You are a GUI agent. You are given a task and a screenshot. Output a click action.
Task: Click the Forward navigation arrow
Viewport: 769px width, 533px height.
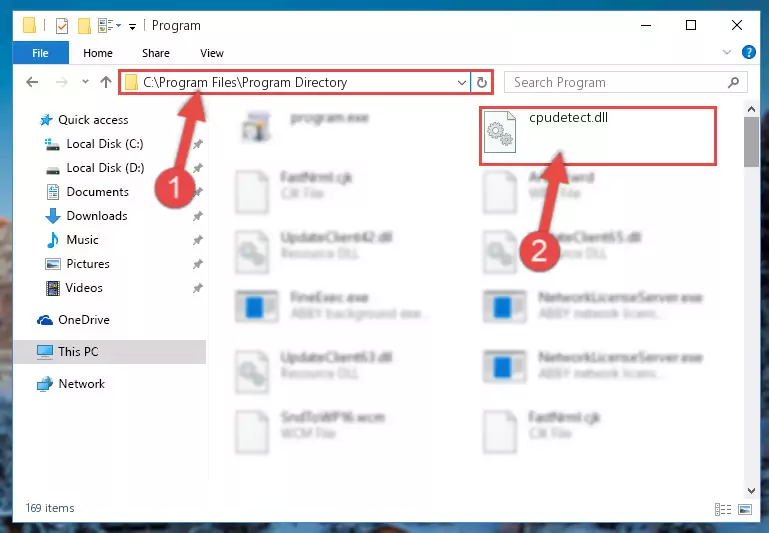point(61,82)
